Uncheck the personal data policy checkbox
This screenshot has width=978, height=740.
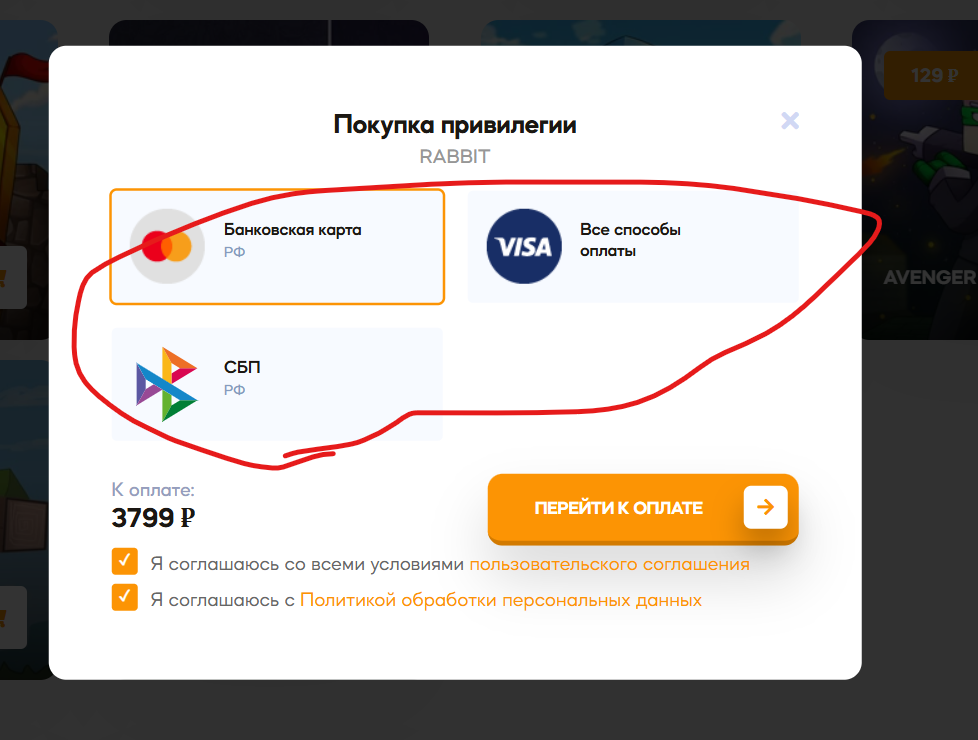pyautogui.click(x=125, y=598)
